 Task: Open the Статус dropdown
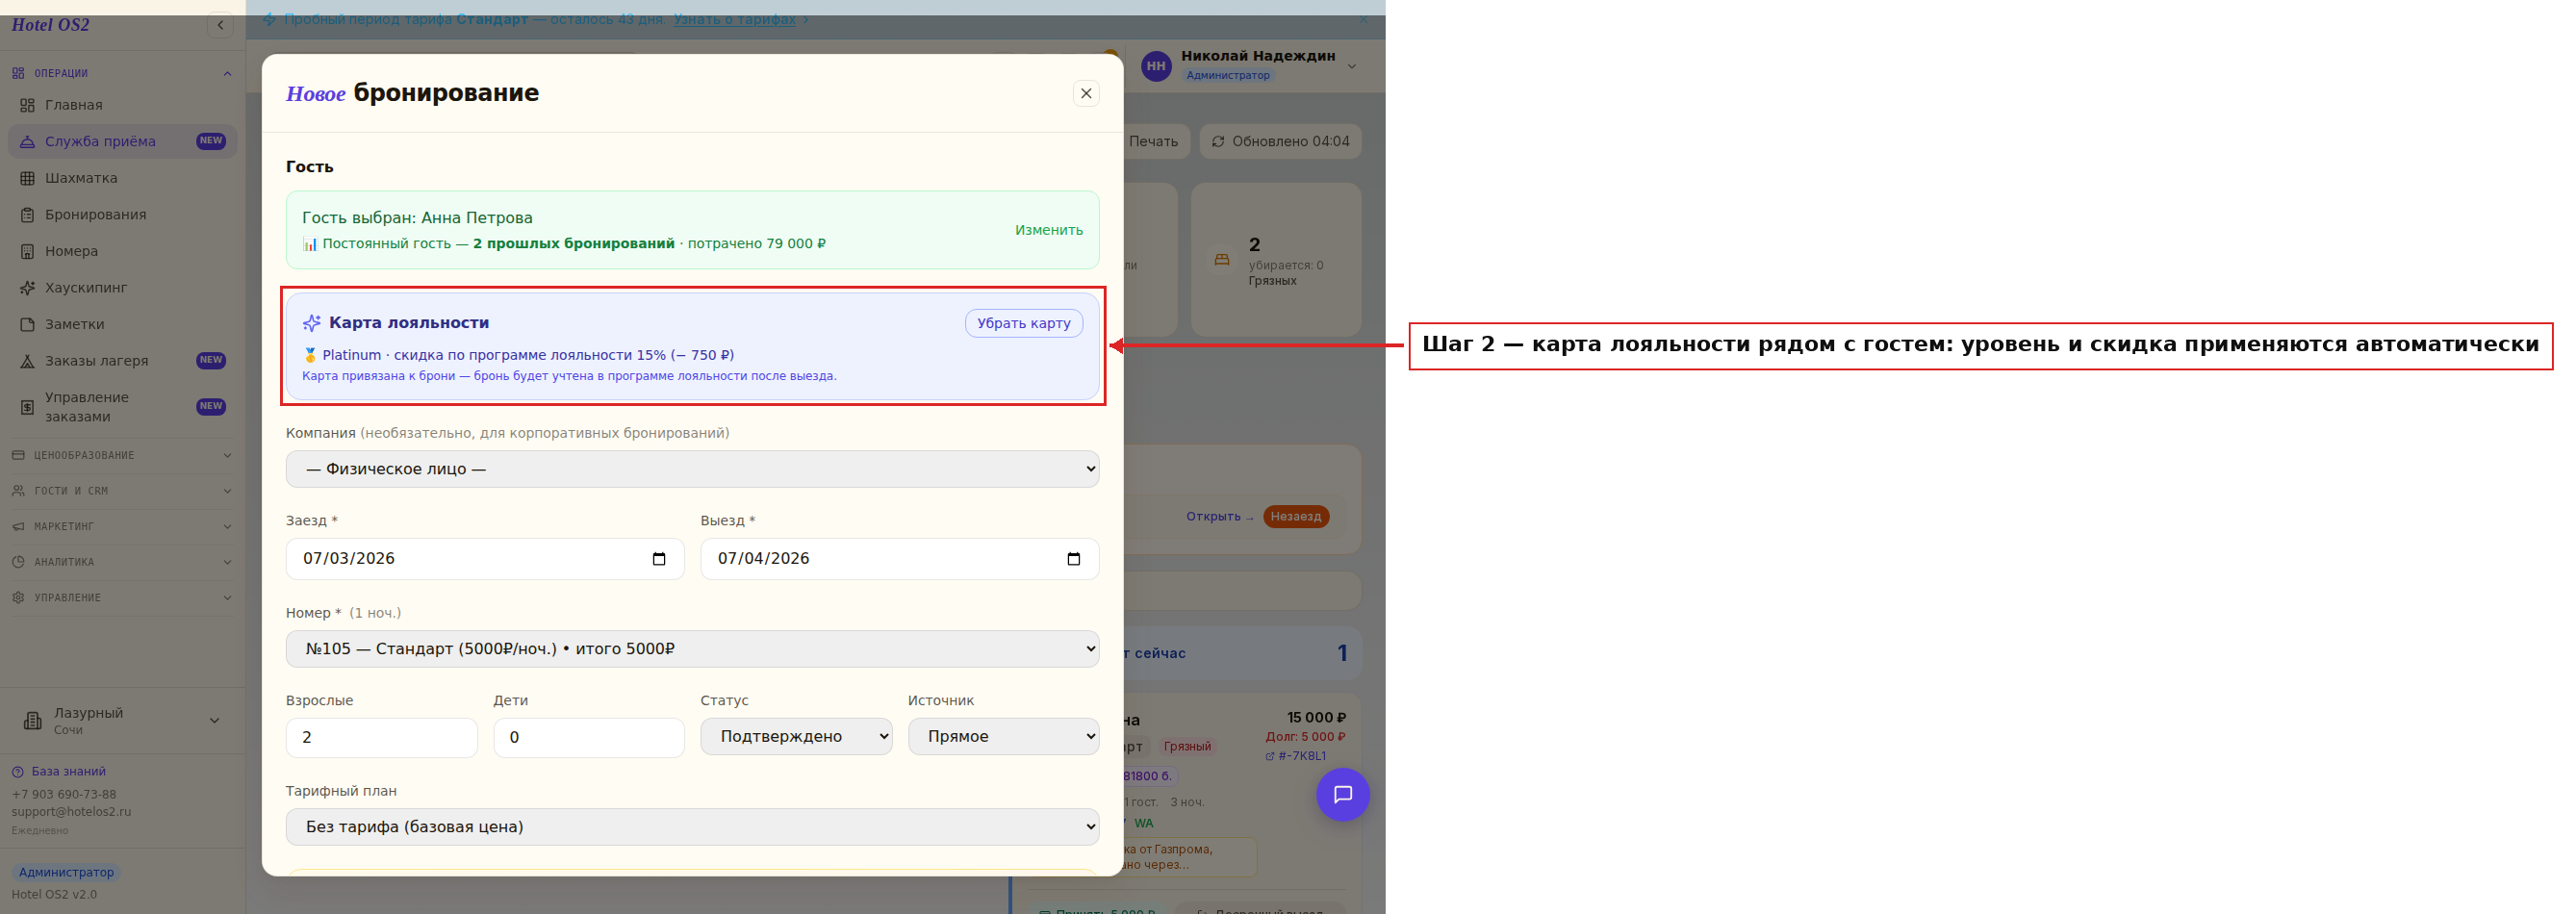(x=796, y=737)
